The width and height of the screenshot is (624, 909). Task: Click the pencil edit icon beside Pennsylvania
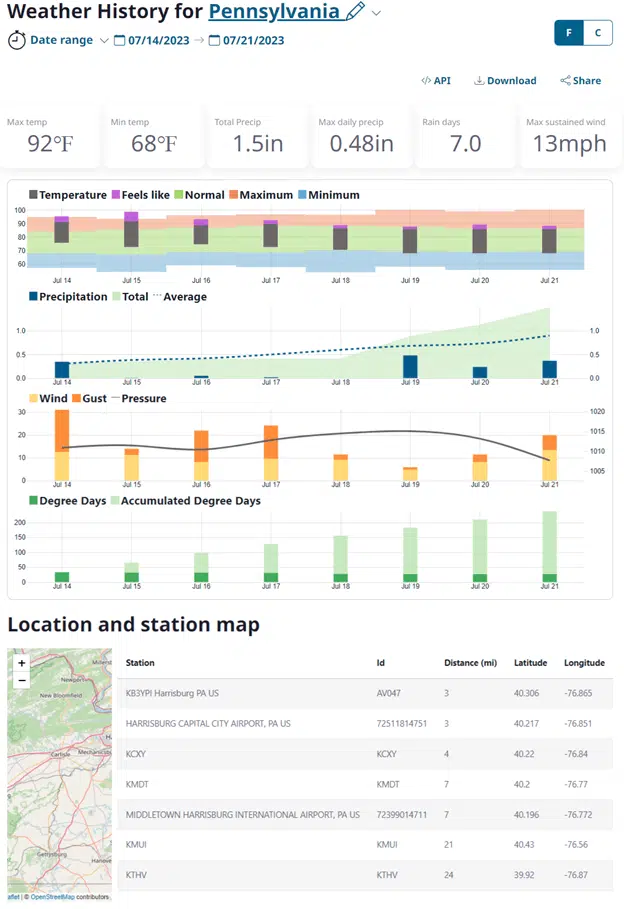pyautogui.click(x=355, y=12)
